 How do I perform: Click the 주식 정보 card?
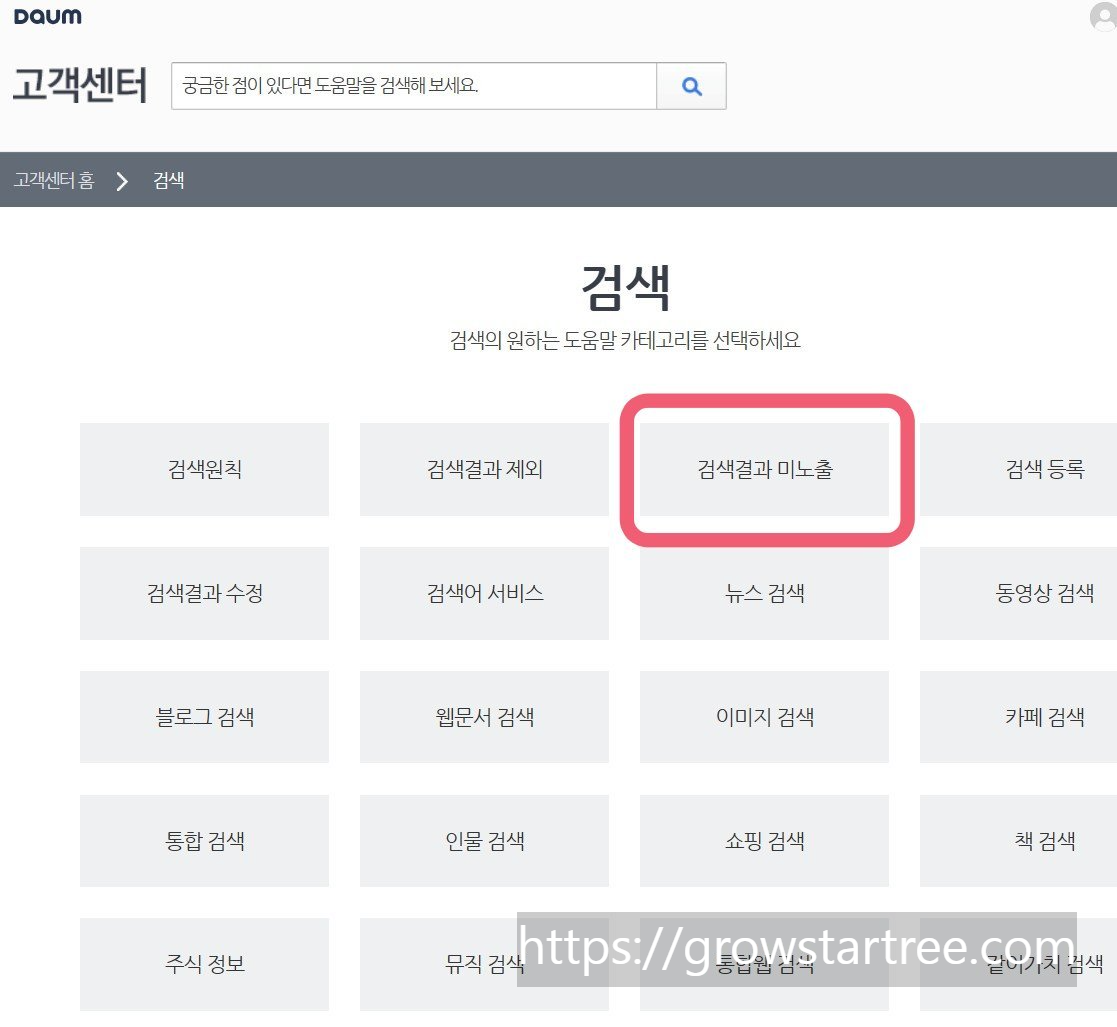tap(204, 964)
